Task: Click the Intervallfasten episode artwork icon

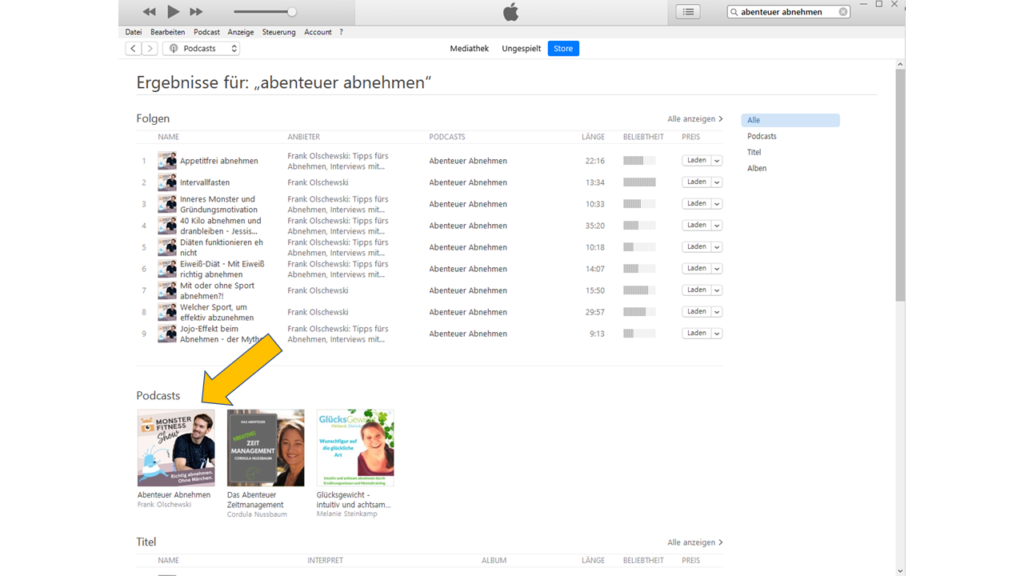Action: 167,182
